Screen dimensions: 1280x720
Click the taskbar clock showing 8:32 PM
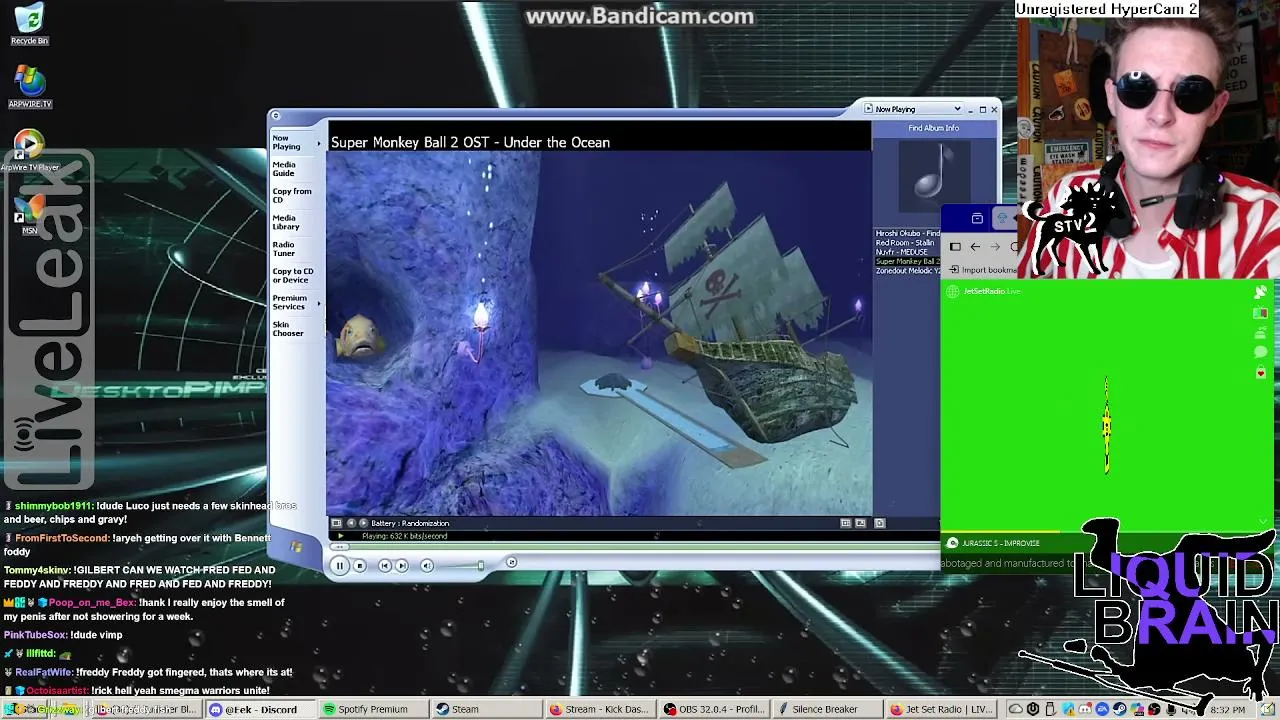point(1227,710)
